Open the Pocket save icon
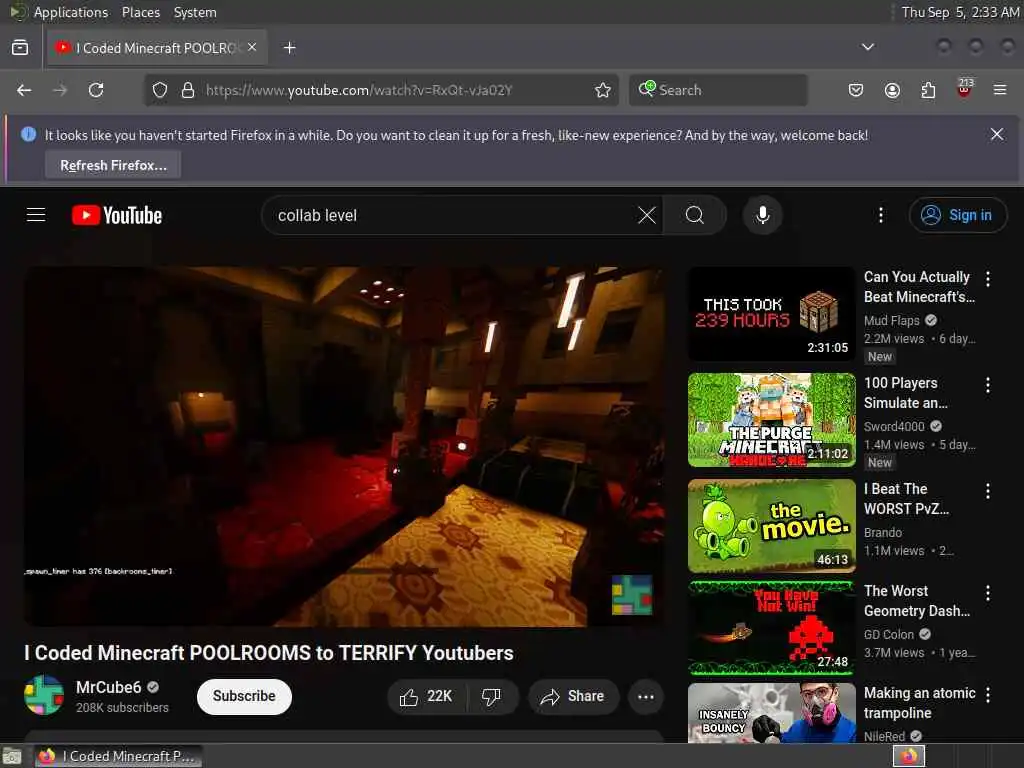 coord(856,90)
